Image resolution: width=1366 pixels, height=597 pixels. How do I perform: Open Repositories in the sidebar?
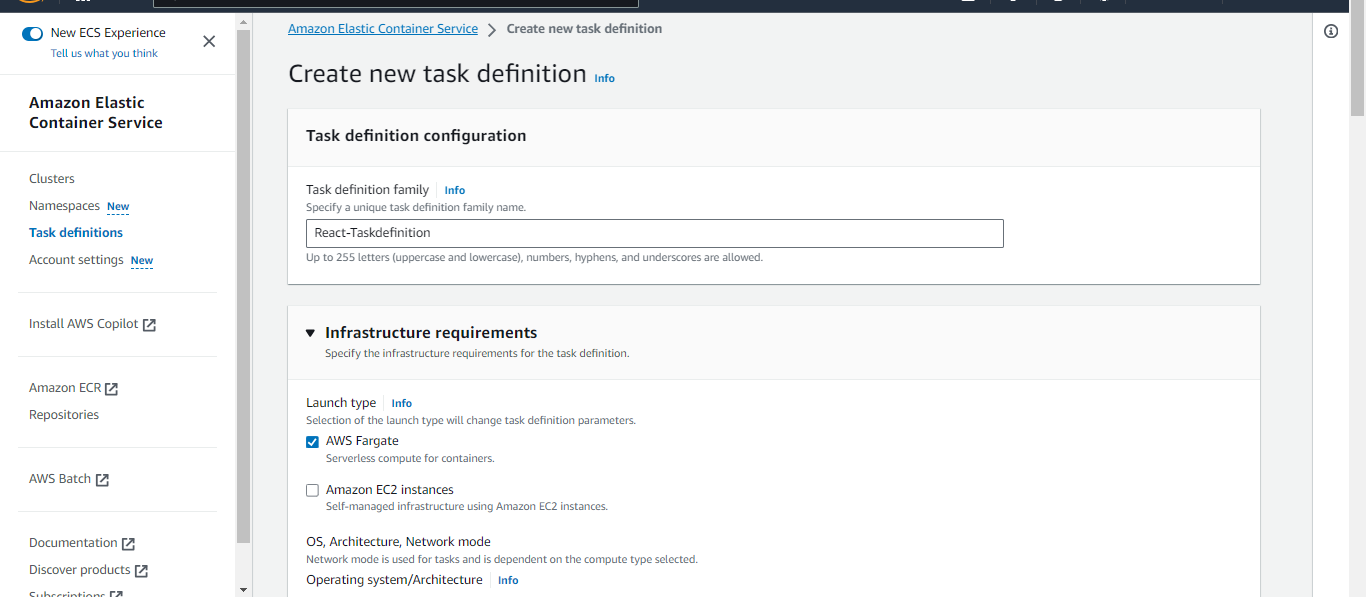[64, 415]
